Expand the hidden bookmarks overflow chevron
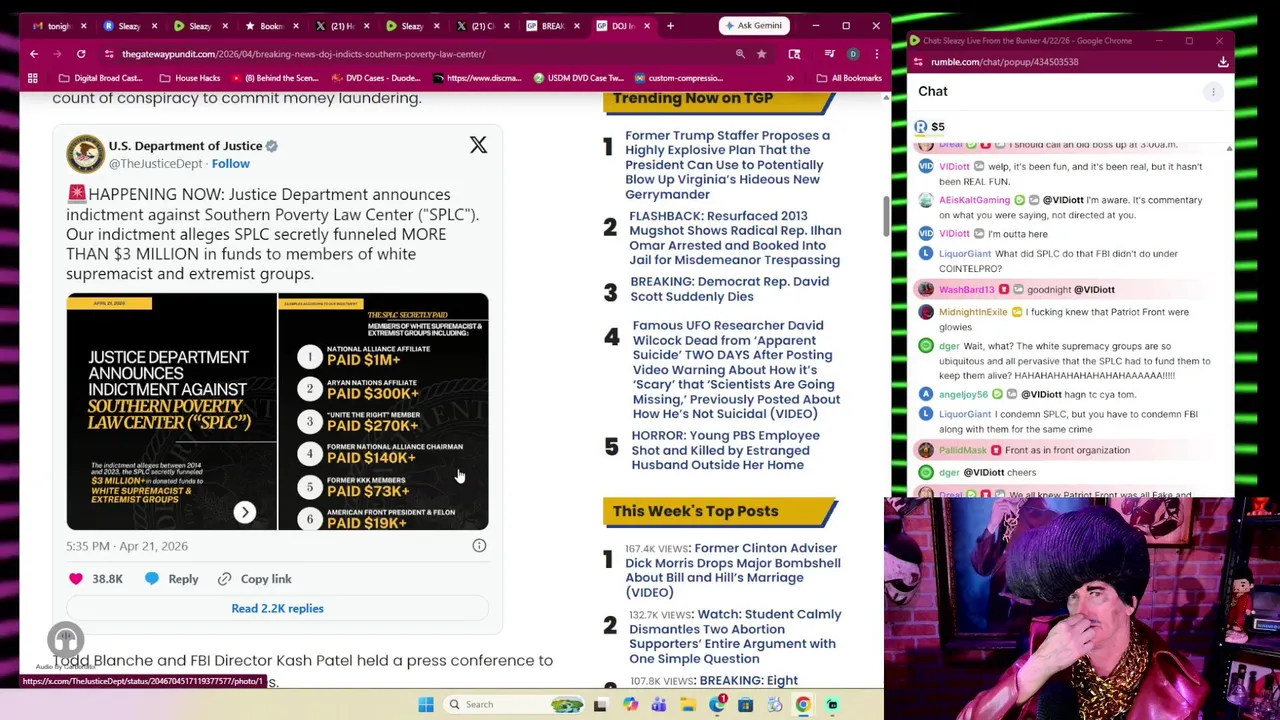1280x720 pixels. (x=790, y=78)
